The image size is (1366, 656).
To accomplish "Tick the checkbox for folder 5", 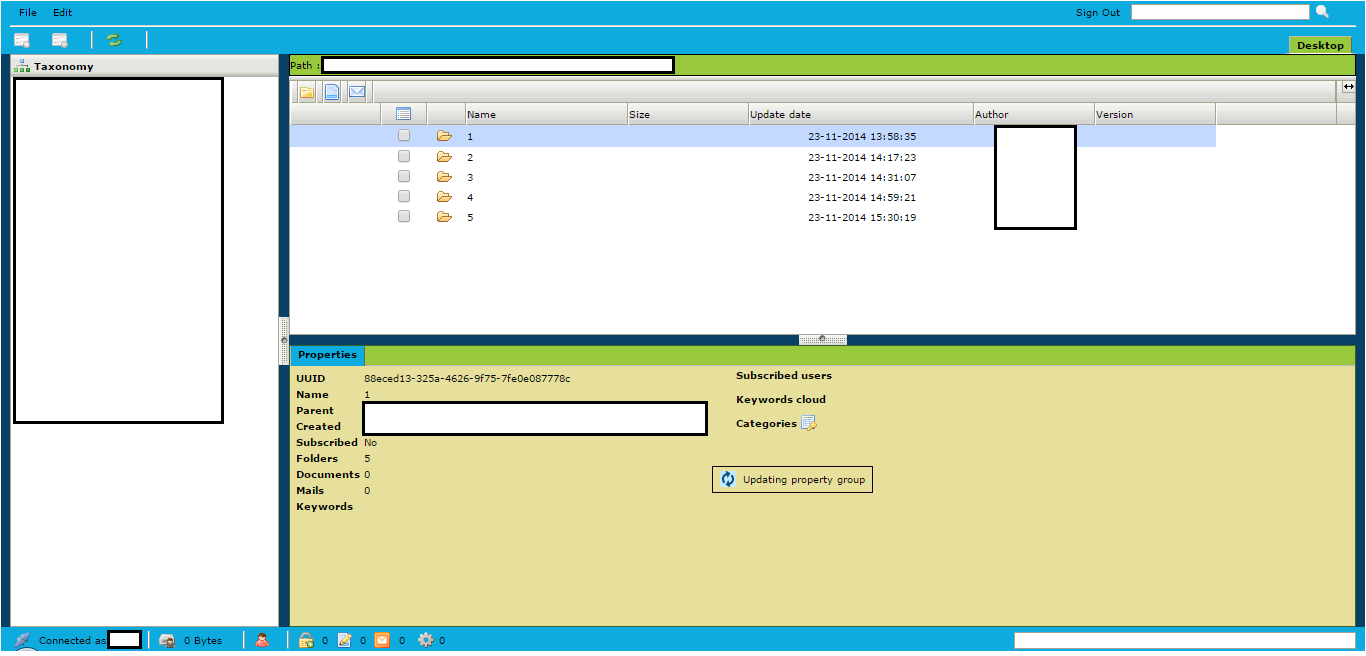I will 404,217.
